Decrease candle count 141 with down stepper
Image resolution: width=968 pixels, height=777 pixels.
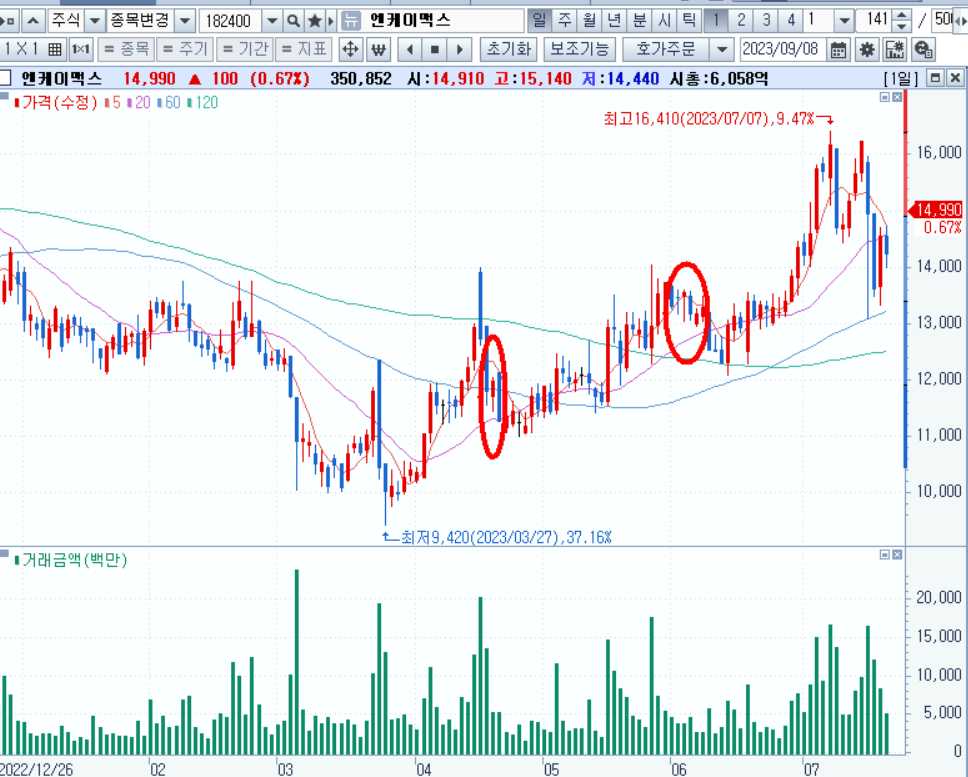click(x=902, y=27)
